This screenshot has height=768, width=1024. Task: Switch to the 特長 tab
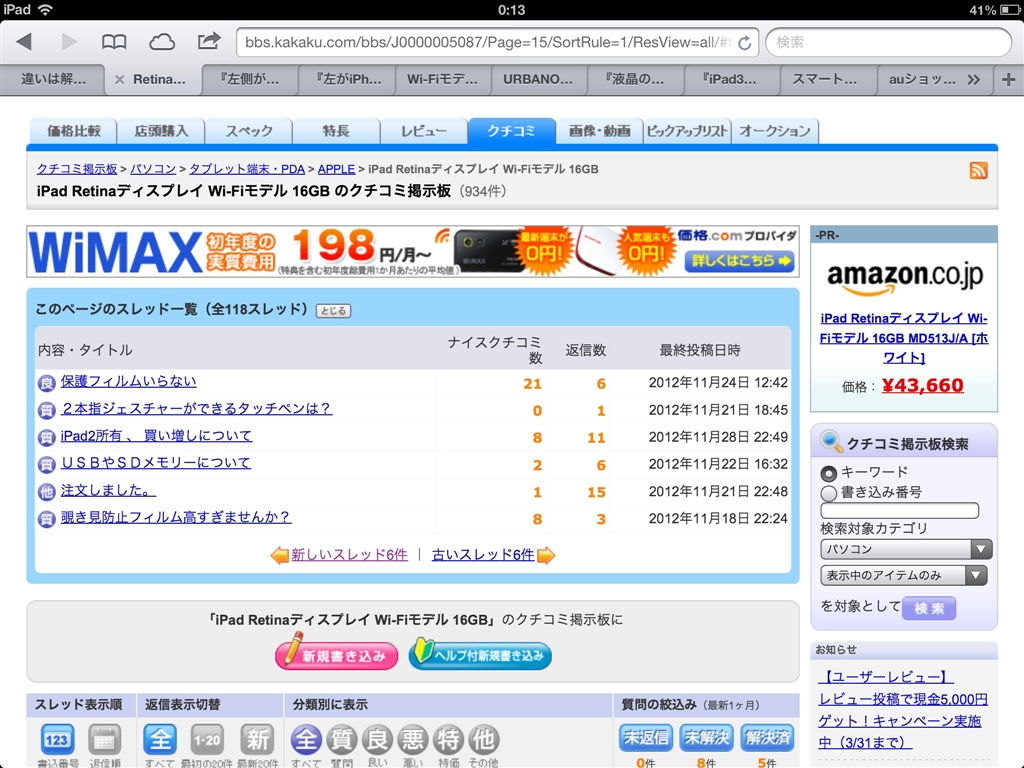coord(336,131)
